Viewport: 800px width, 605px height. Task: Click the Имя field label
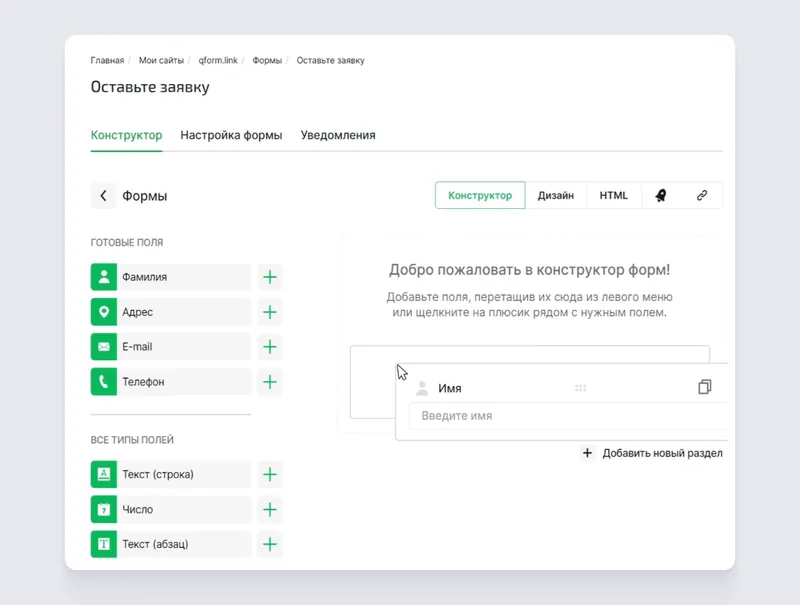click(x=449, y=388)
